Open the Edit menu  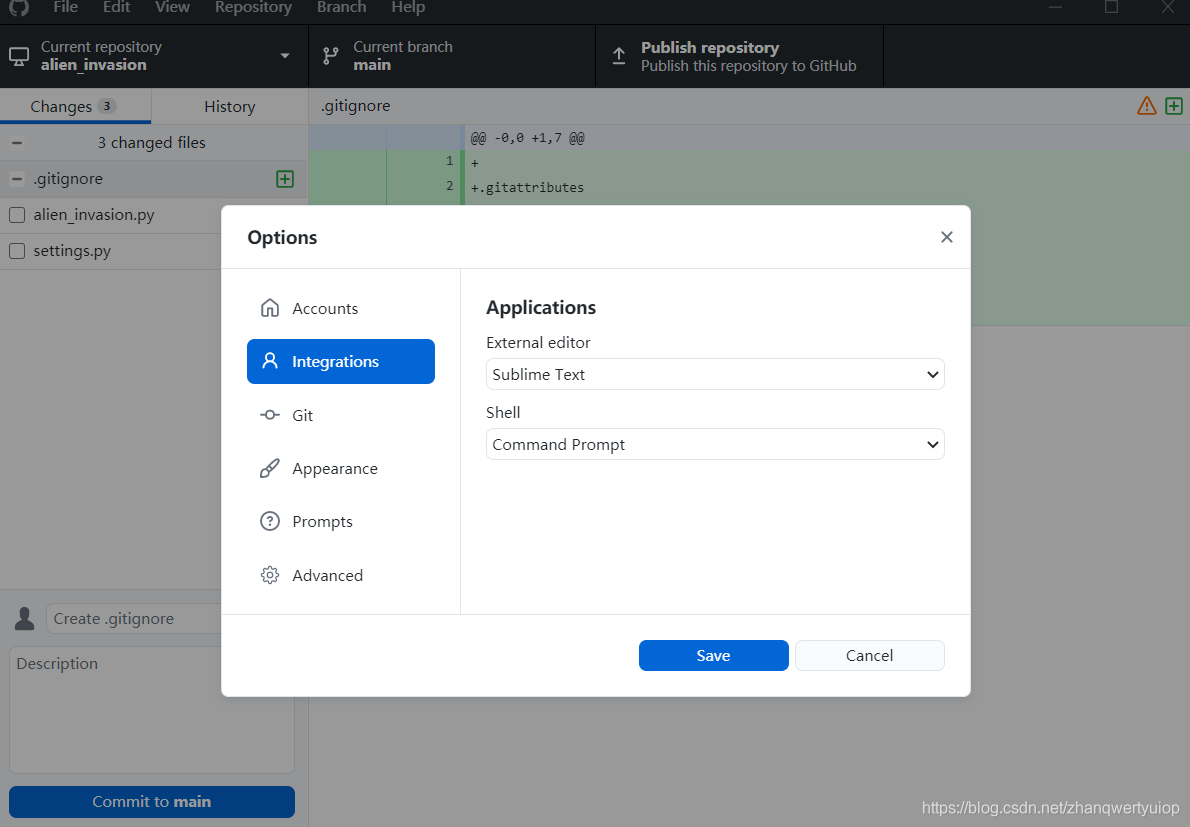(116, 7)
